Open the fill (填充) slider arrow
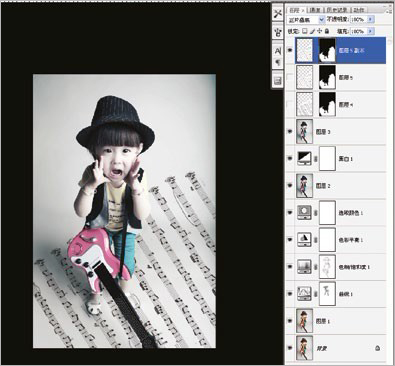The image size is (395, 366). (371, 31)
